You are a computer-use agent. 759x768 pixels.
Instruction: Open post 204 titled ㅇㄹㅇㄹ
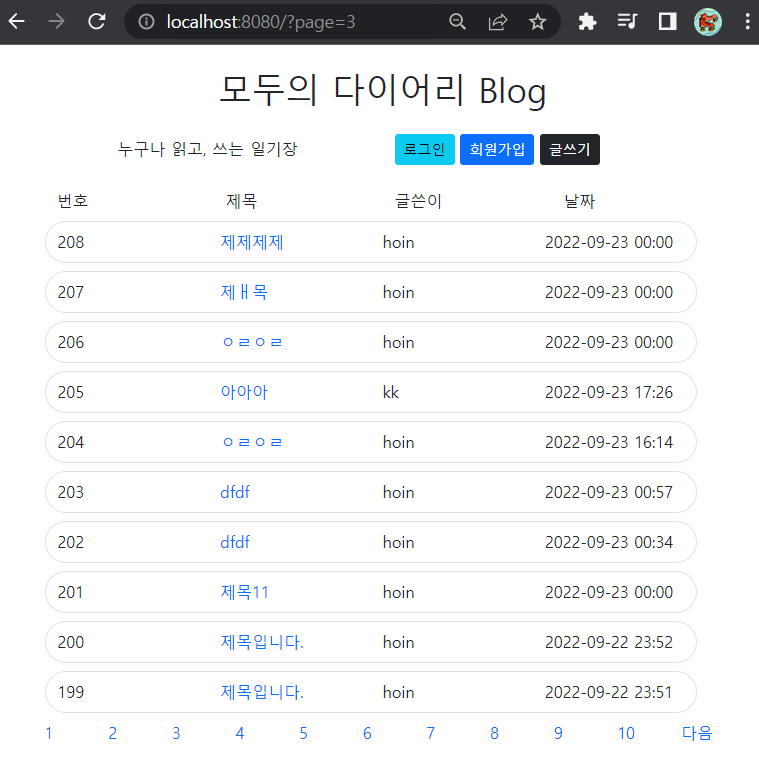coord(252,442)
